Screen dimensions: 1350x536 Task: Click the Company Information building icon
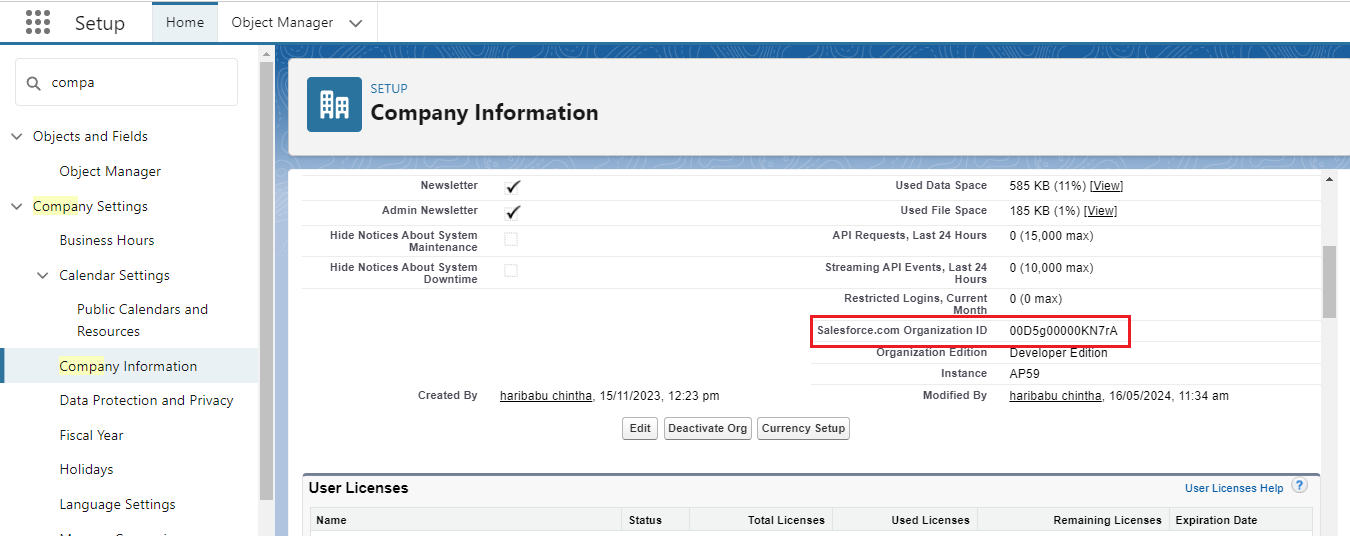point(334,104)
